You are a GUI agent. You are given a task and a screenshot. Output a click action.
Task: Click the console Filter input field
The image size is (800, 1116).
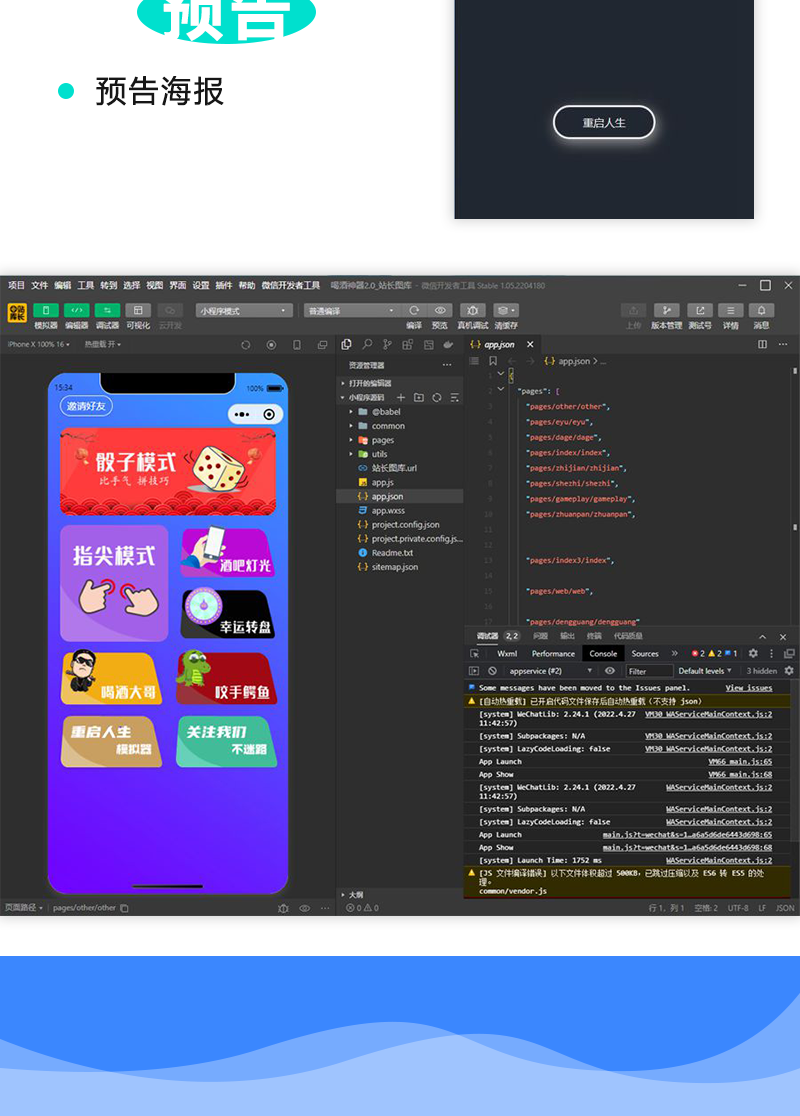click(x=648, y=671)
